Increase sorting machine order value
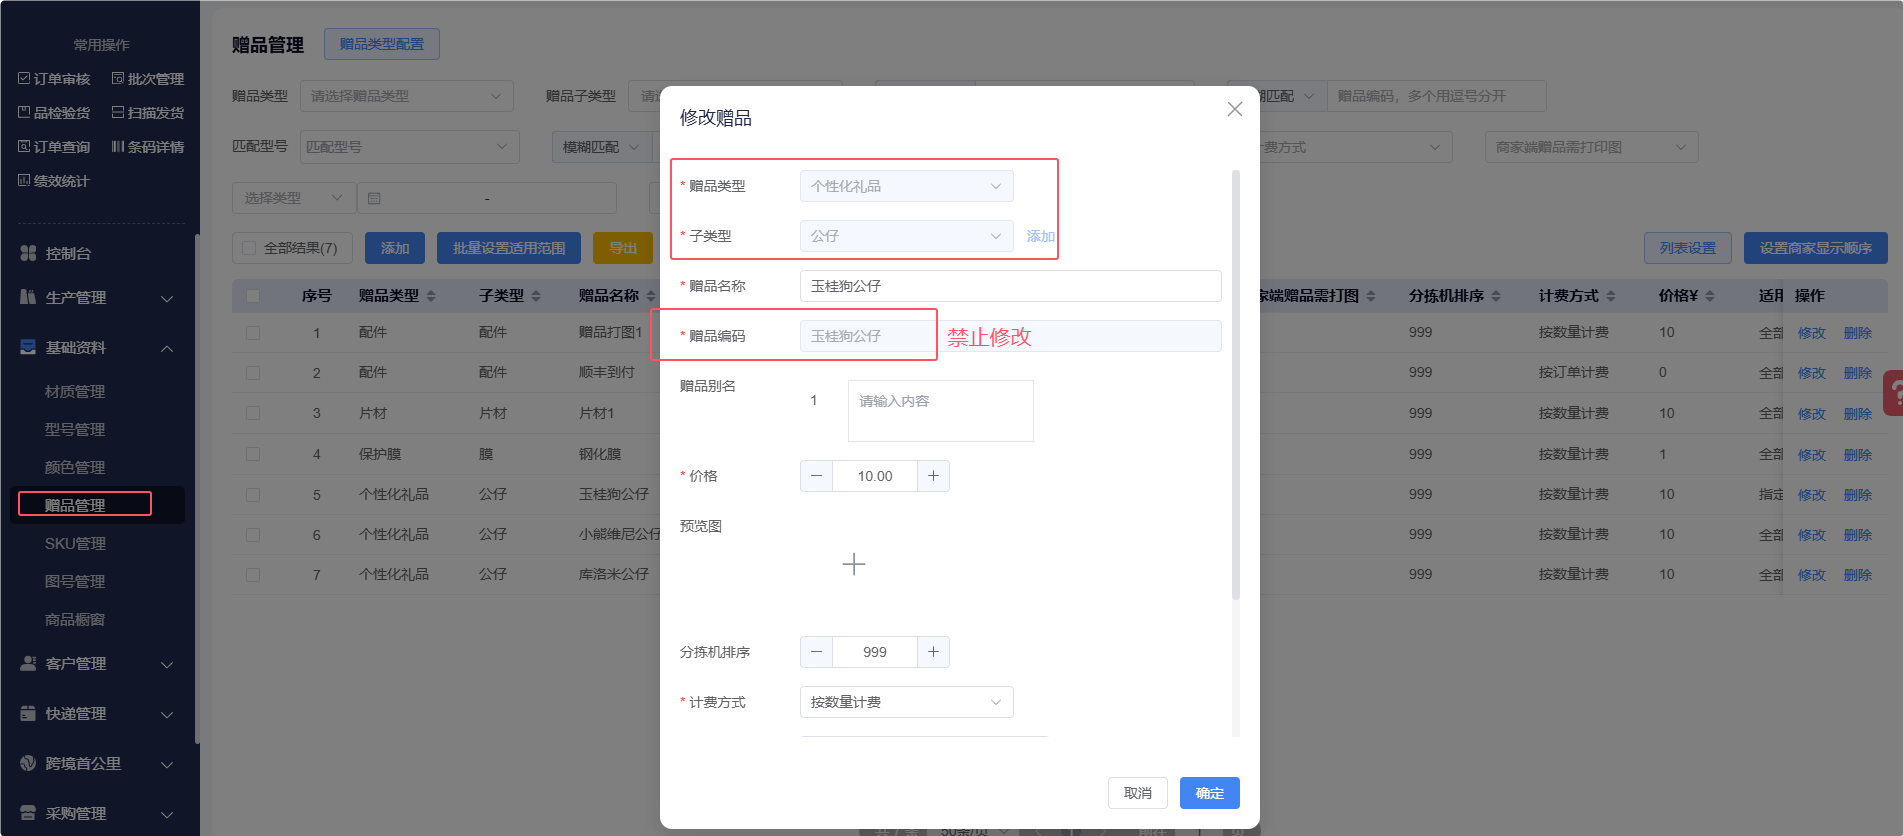 [x=933, y=652]
